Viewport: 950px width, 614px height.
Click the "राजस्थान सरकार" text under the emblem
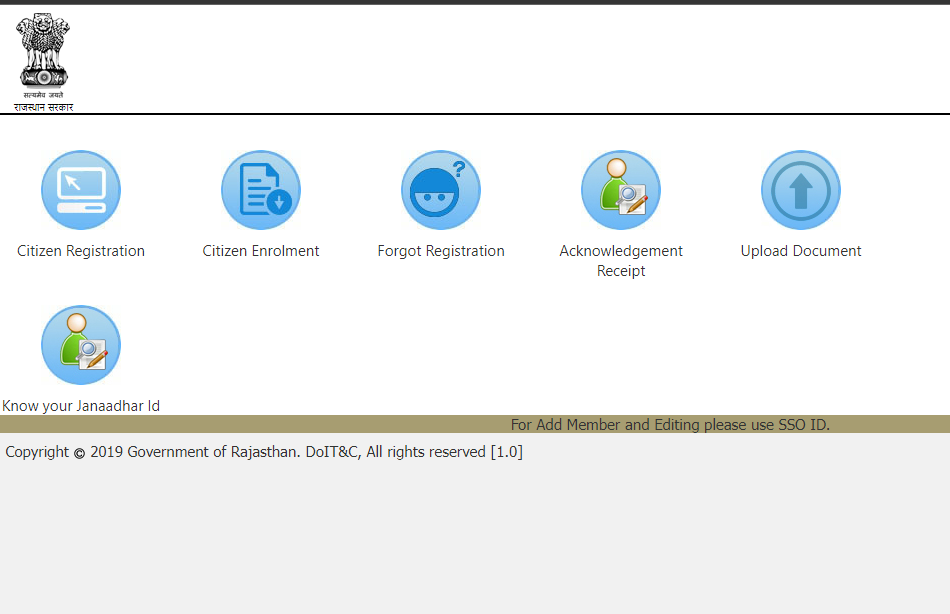[43, 107]
